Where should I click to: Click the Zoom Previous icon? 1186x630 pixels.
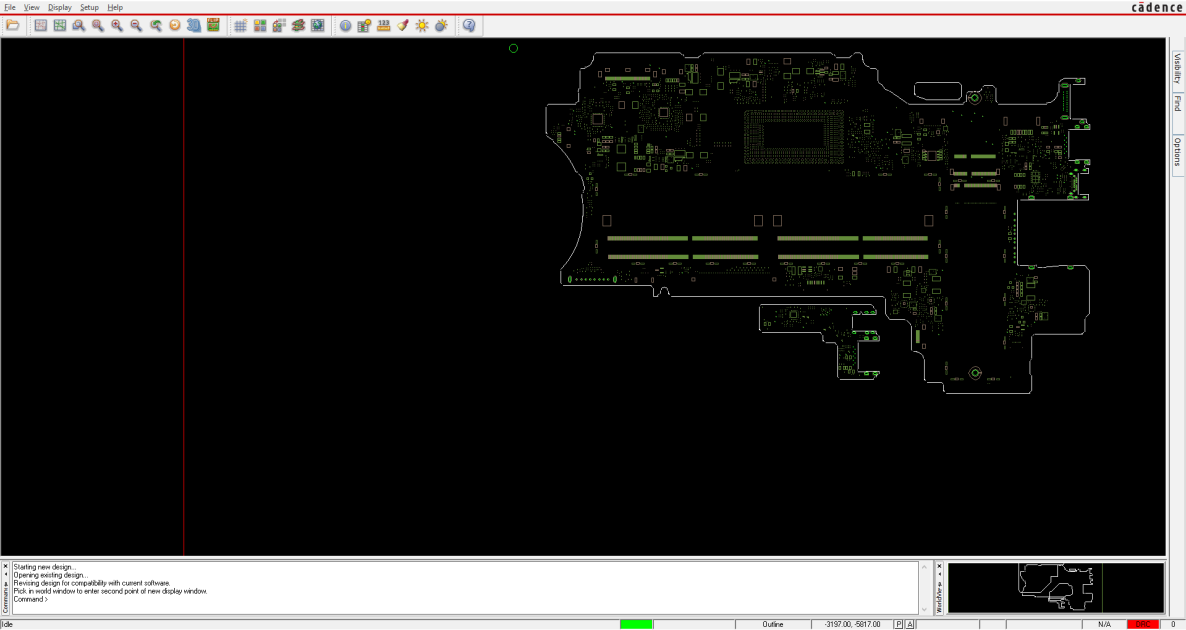pyautogui.click(x=155, y=25)
